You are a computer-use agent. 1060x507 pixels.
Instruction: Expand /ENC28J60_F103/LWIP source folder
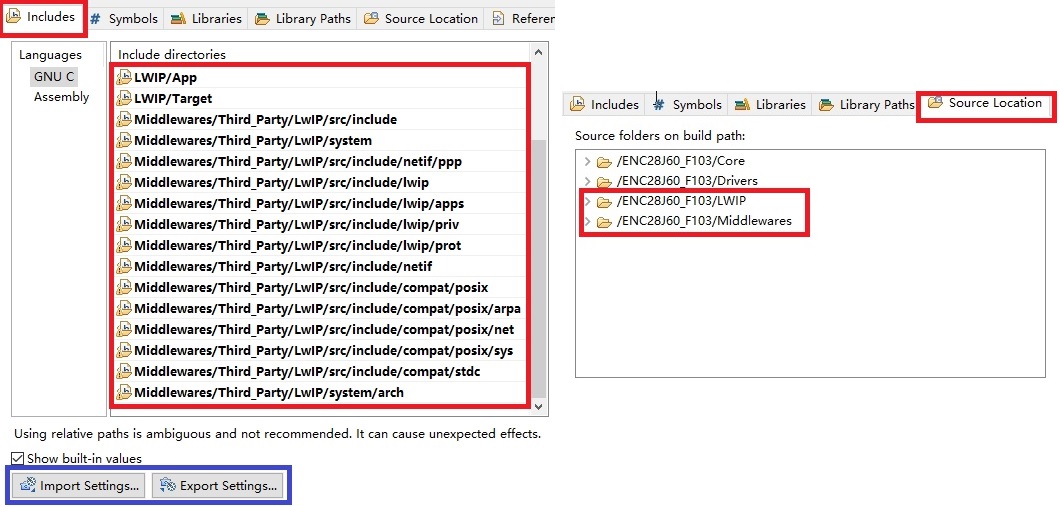[587, 201]
